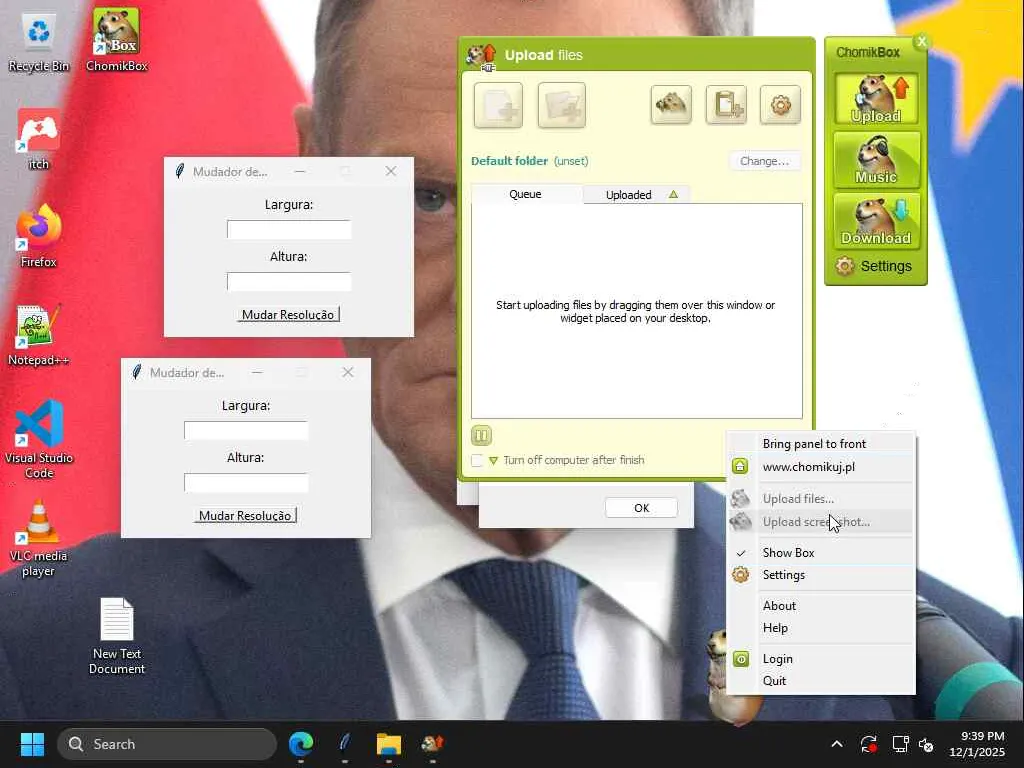Image resolution: width=1024 pixels, height=768 pixels.
Task: Select Bring panel to front menu item
Action: [x=820, y=443]
